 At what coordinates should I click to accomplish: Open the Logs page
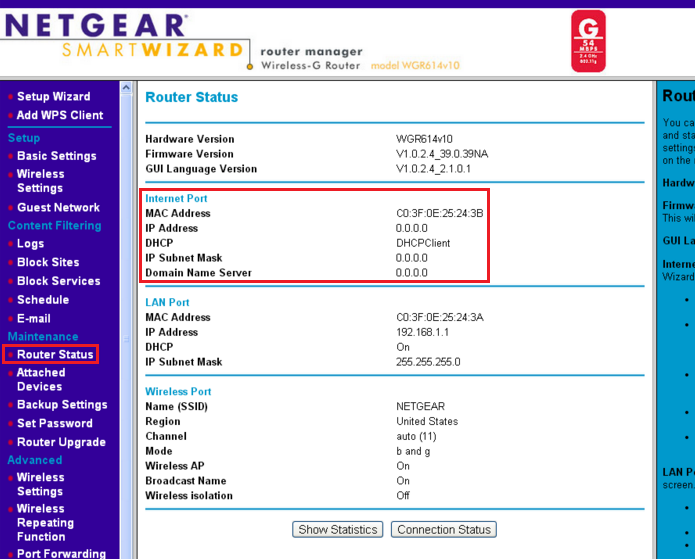(x=31, y=243)
